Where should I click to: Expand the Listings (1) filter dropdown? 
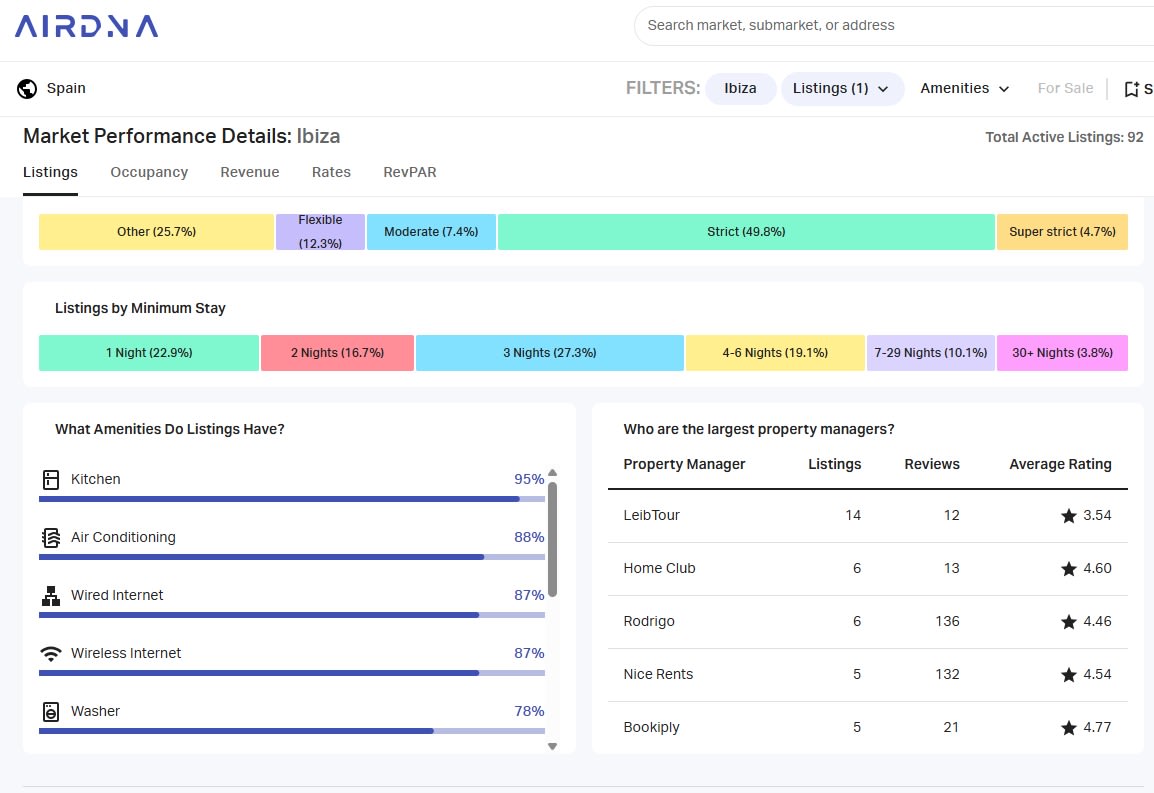coord(842,89)
